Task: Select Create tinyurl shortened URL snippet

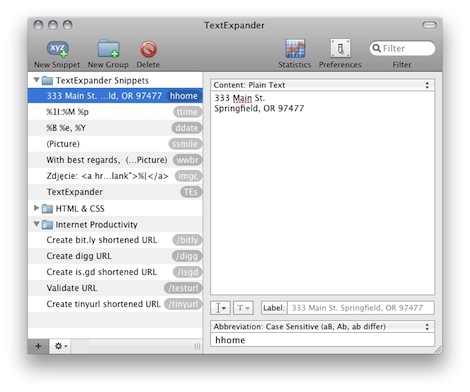Action: tap(115, 304)
